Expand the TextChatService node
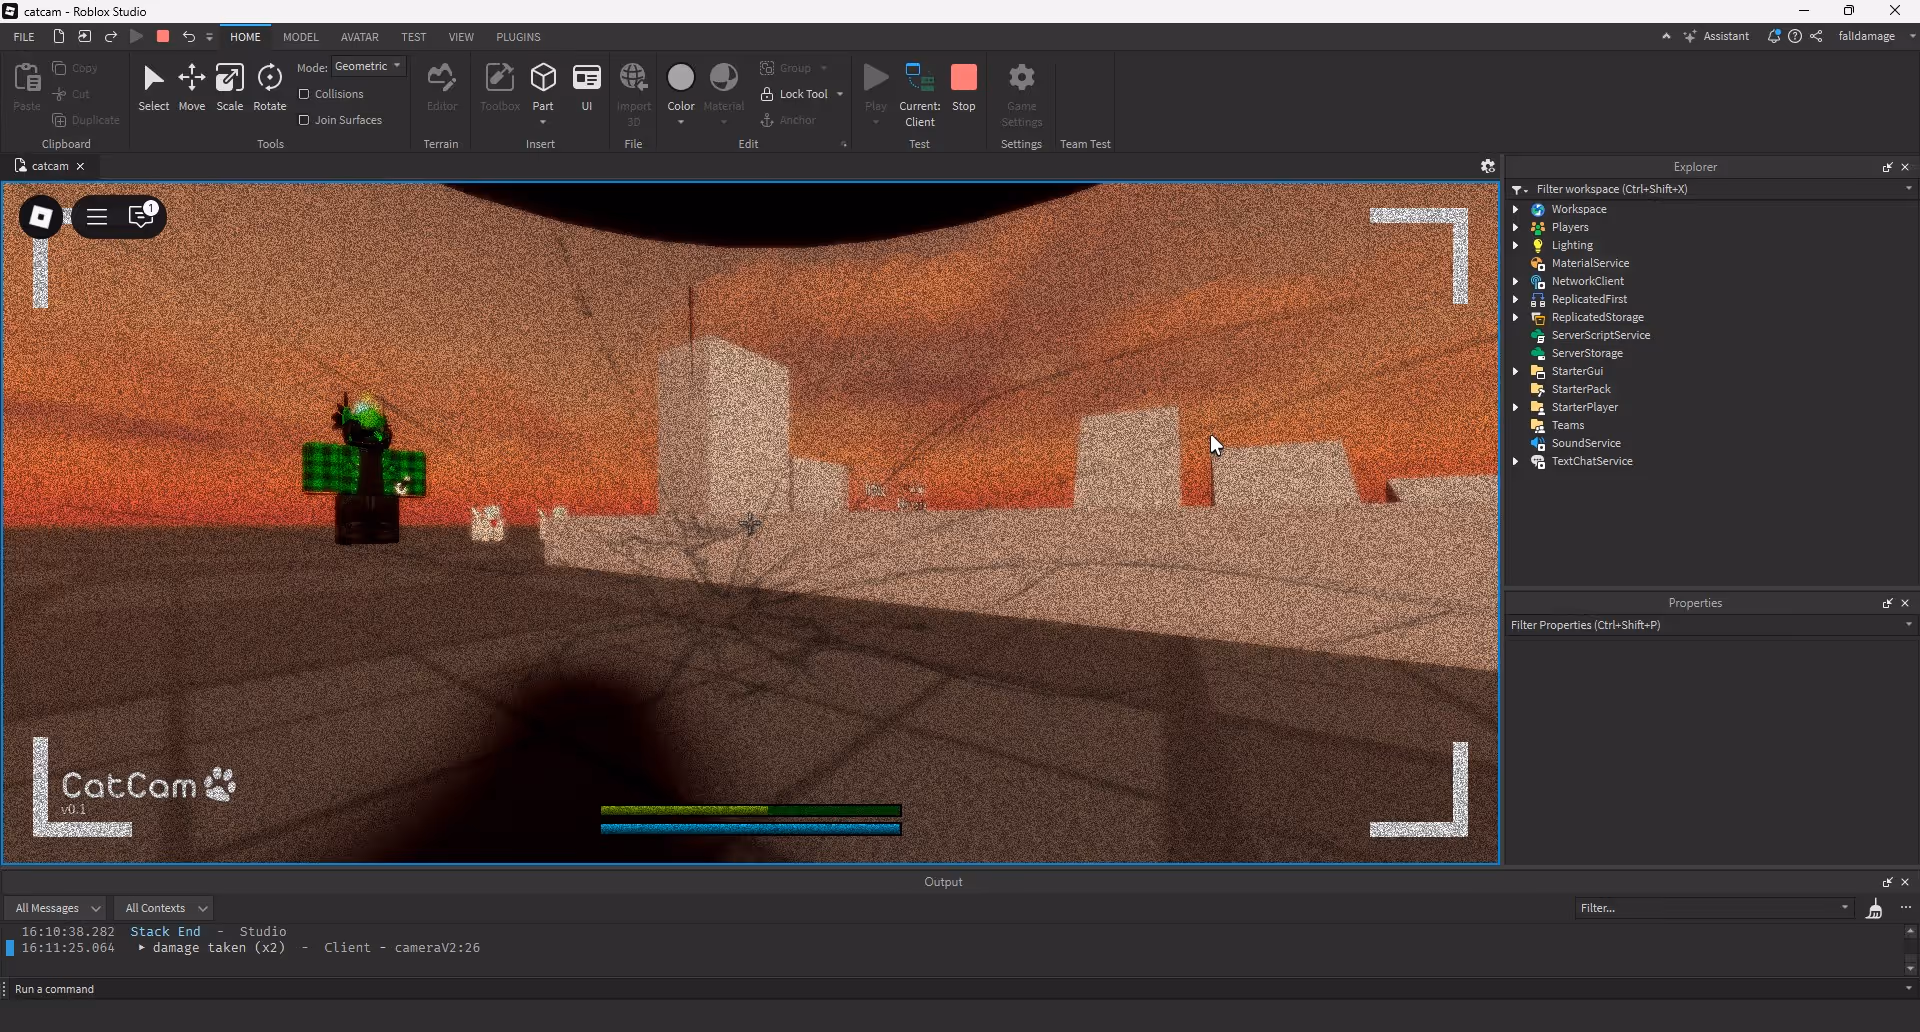The height and width of the screenshot is (1032, 1920). click(1516, 461)
